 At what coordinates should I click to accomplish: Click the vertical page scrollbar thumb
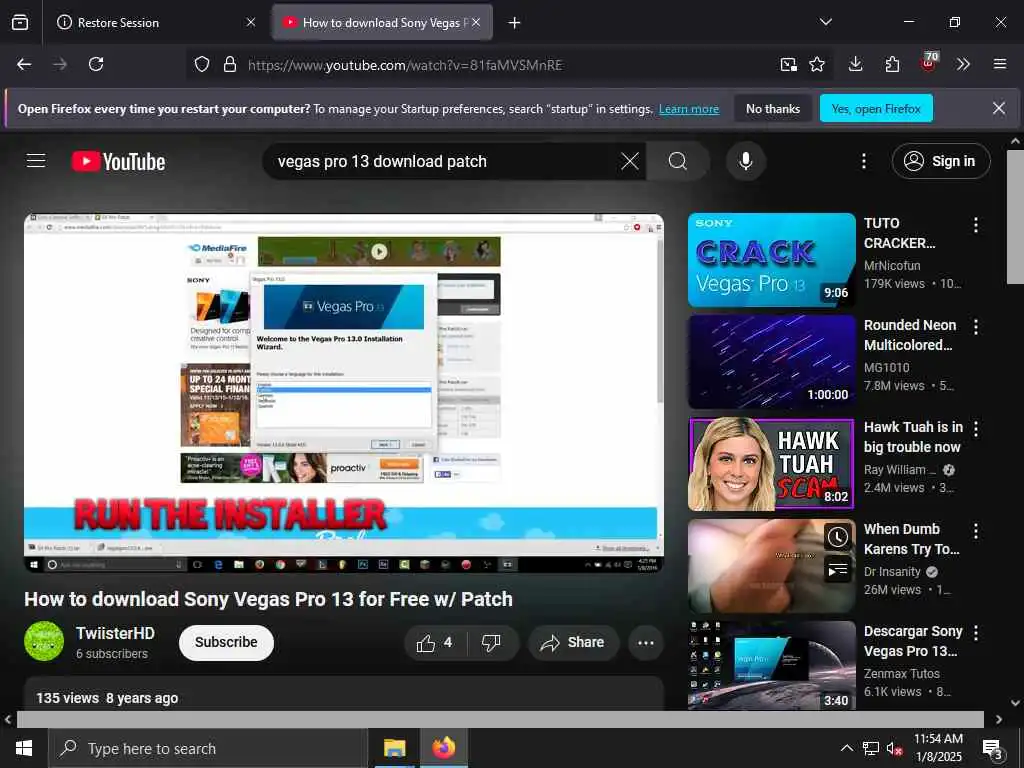(1015, 217)
